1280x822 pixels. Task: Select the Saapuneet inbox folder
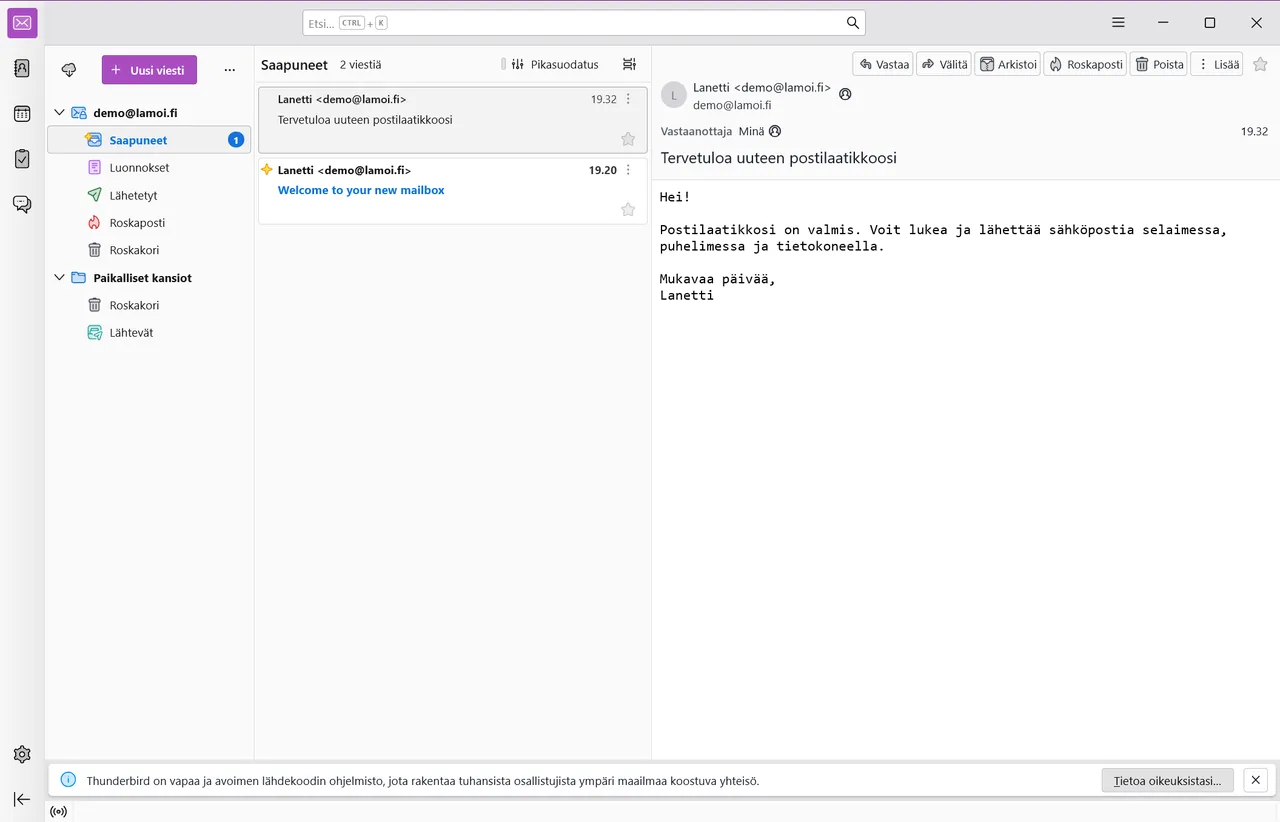(x=149, y=140)
